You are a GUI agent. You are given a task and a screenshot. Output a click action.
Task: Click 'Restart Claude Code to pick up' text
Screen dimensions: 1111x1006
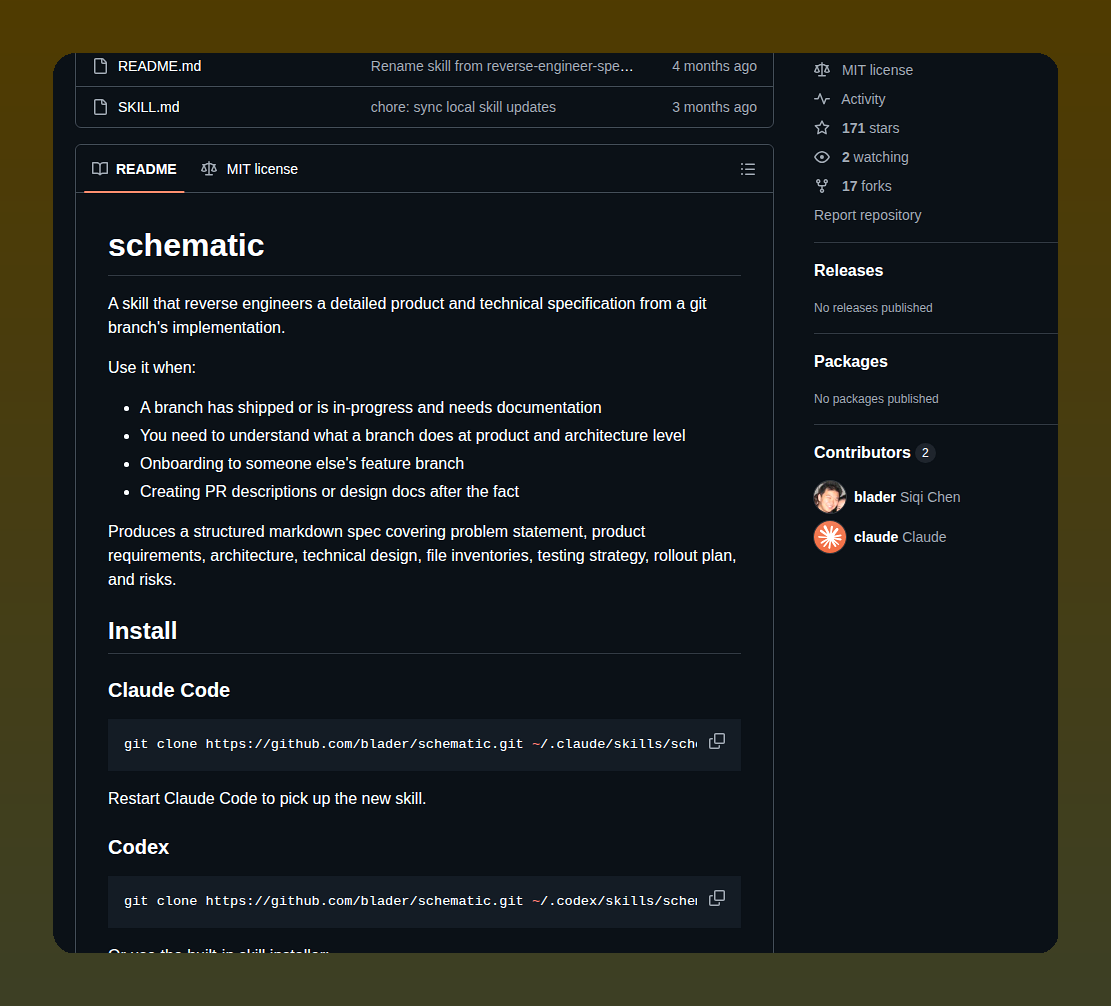(267, 798)
